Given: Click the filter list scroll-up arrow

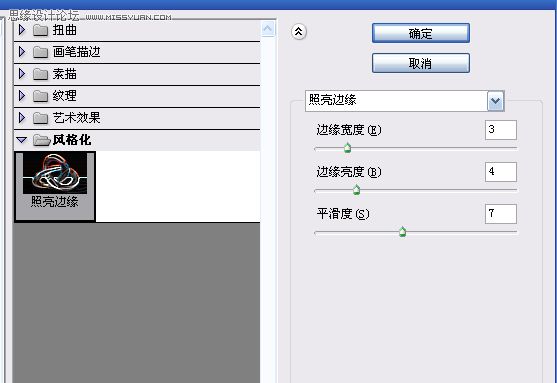Looking at the screenshot, I should [x=268, y=29].
